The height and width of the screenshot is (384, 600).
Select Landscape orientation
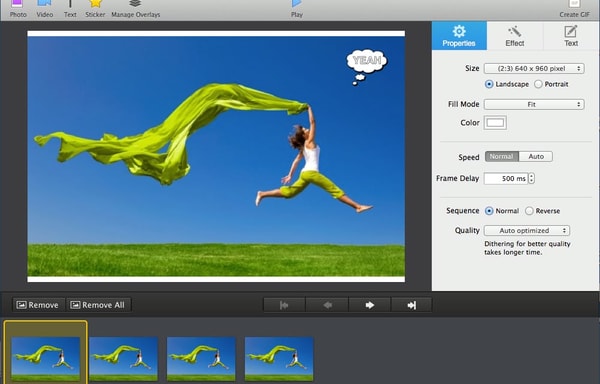coord(507,84)
